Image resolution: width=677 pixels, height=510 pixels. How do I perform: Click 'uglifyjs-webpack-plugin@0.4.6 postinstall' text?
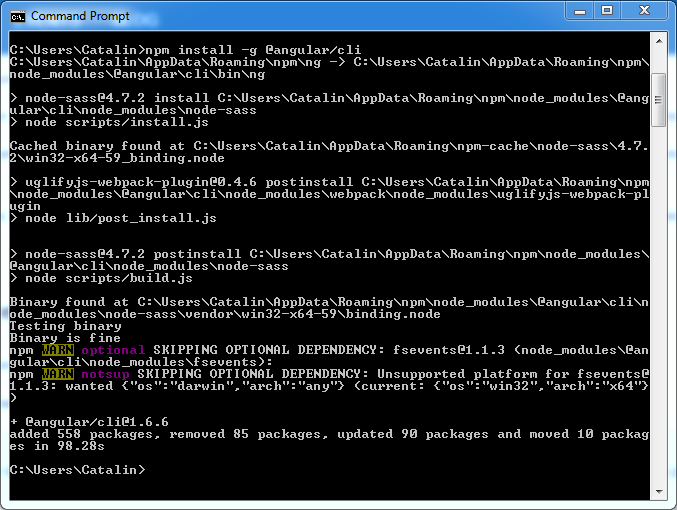coord(189,182)
